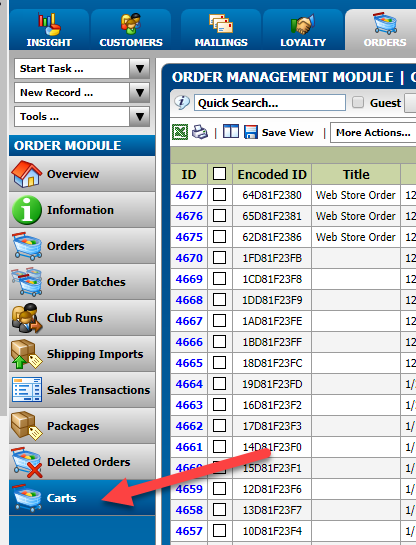The height and width of the screenshot is (545, 416).
Task: Check the box for order 4677
Action: click(x=219, y=195)
